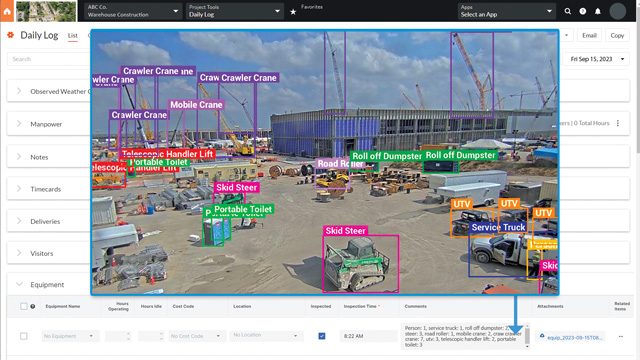Open the Manpower three-dot options menu
Viewport: 640px width, 360px height.
click(x=618, y=123)
